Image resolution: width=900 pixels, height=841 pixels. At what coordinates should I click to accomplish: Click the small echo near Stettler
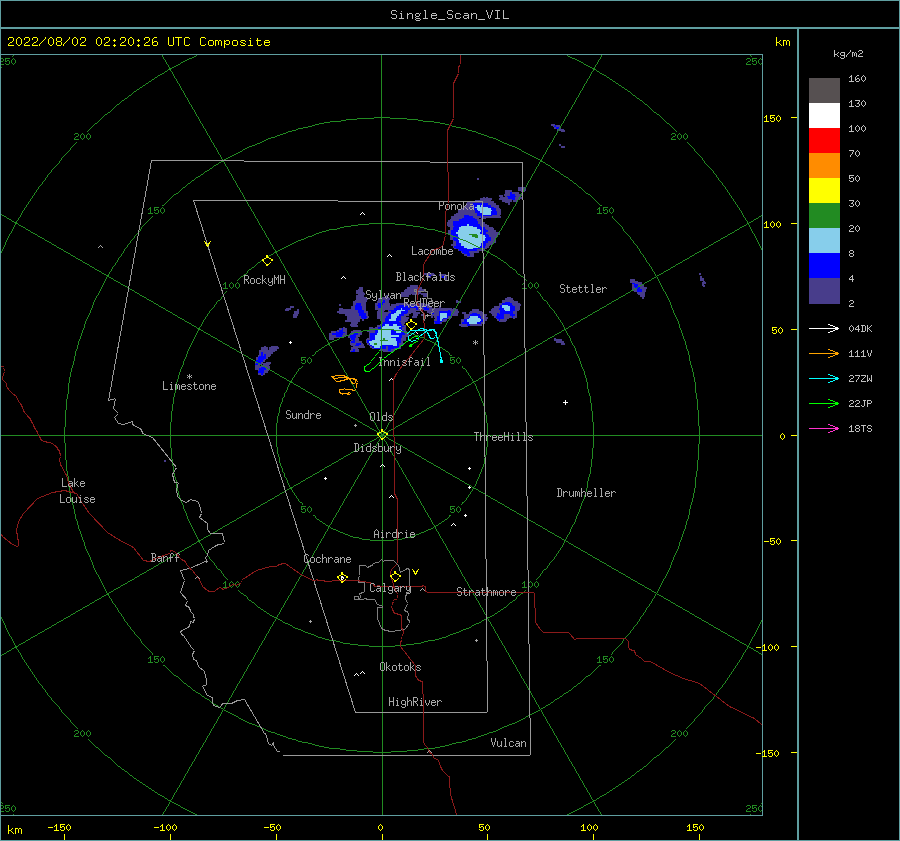pos(638,287)
